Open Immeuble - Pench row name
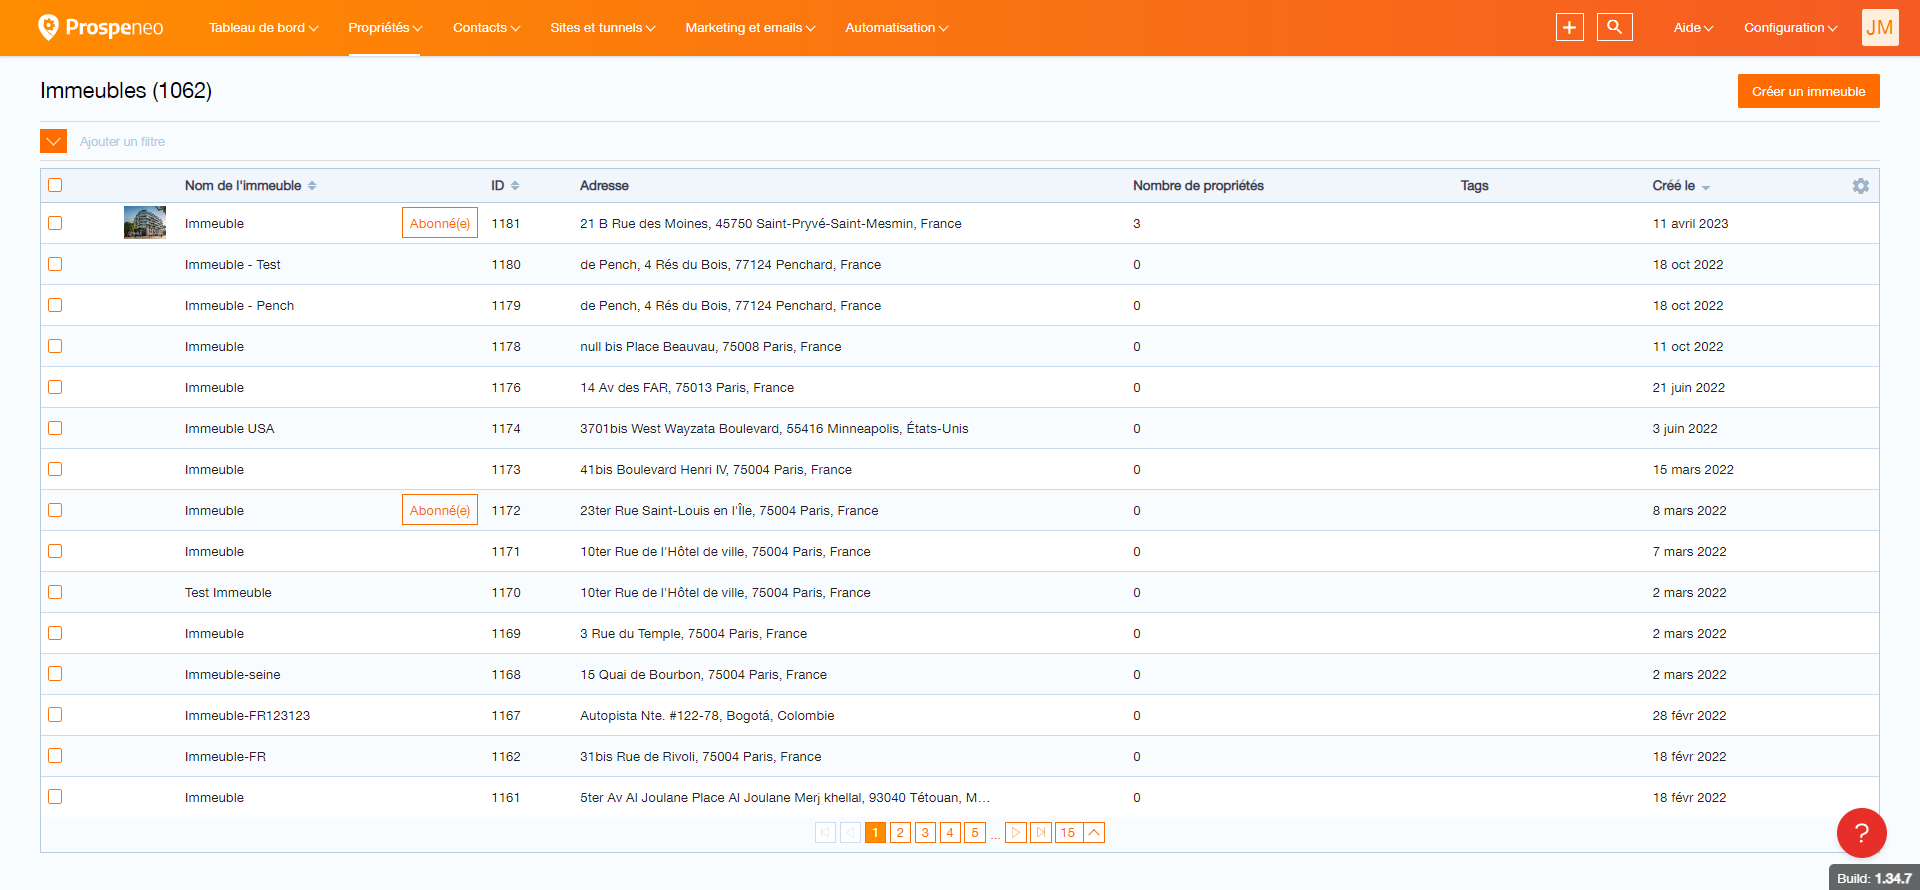 (x=239, y=305)
